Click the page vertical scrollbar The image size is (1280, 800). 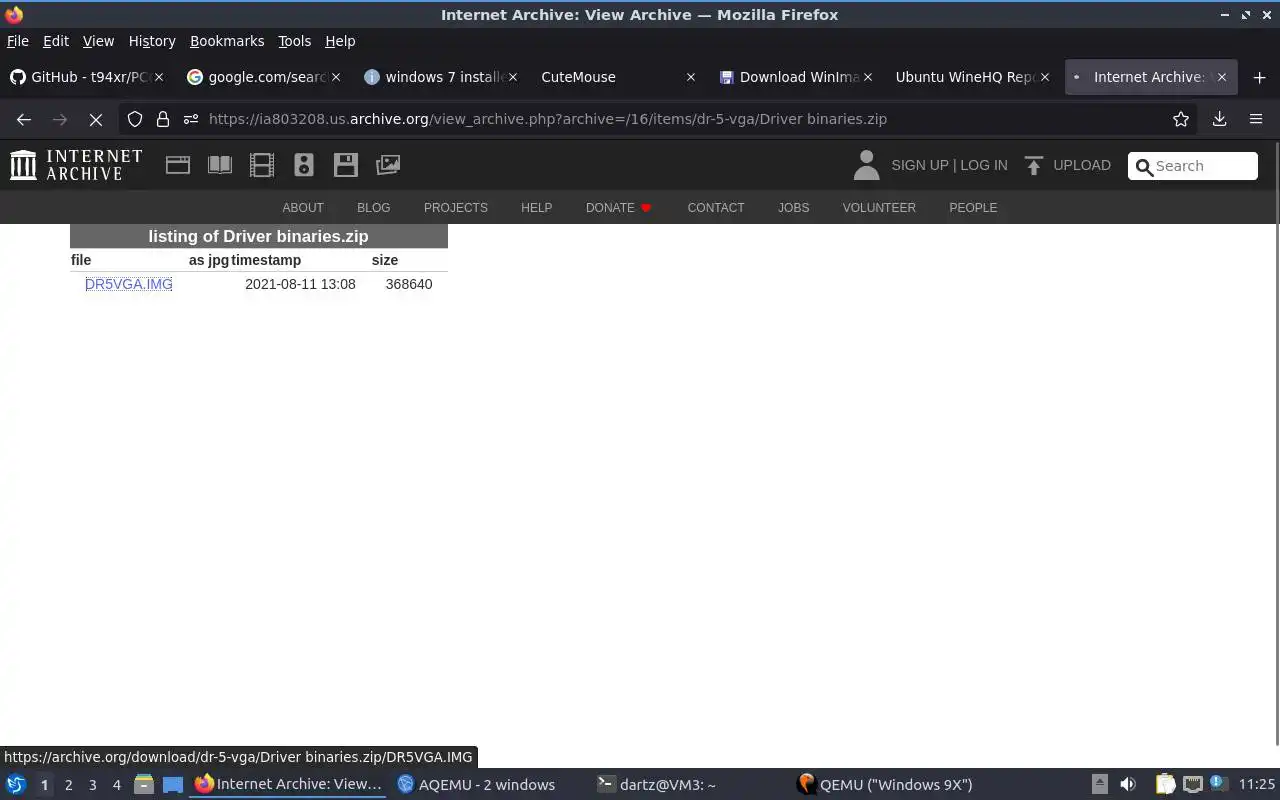(x=1276, y=445)
